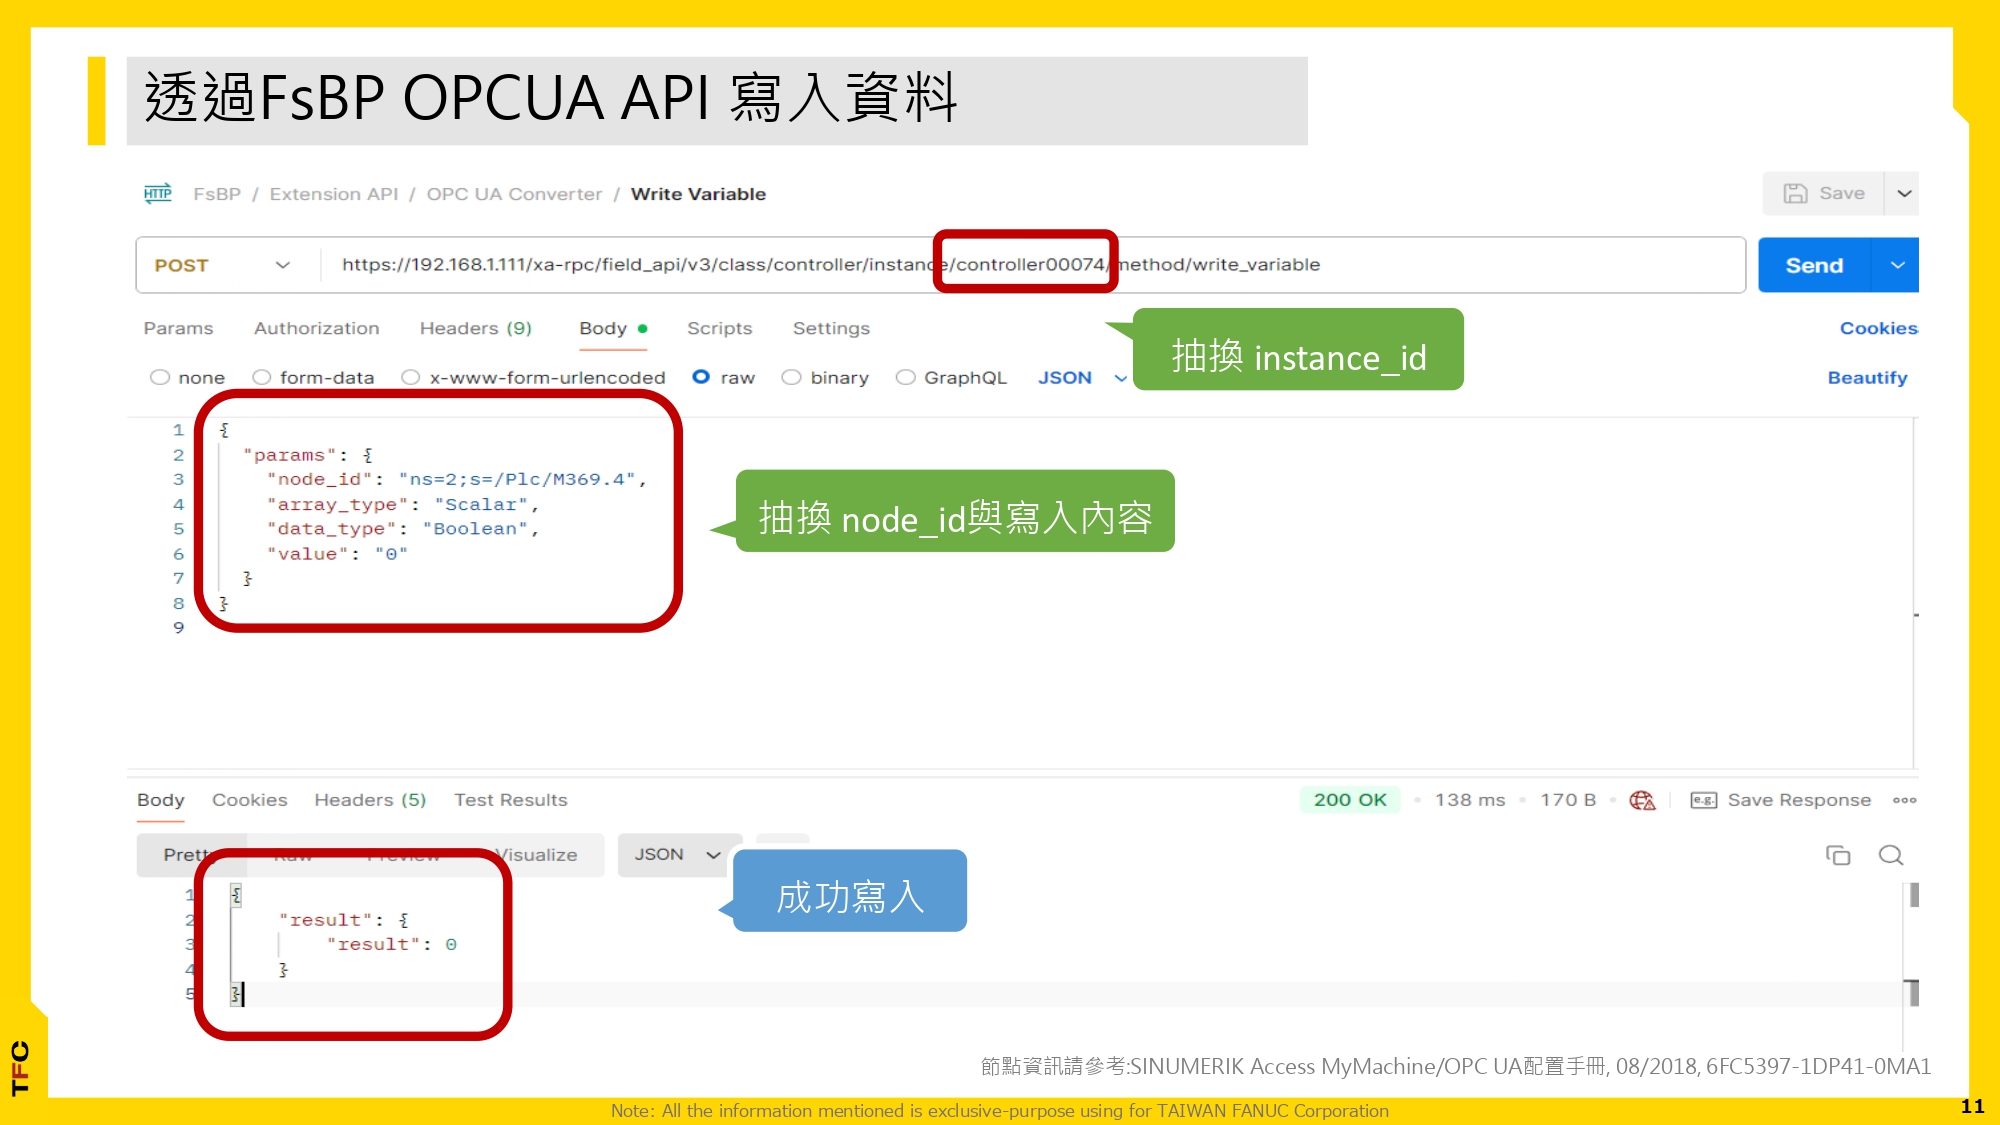
Task: Select the raw body option
Action: pos(701,377)
